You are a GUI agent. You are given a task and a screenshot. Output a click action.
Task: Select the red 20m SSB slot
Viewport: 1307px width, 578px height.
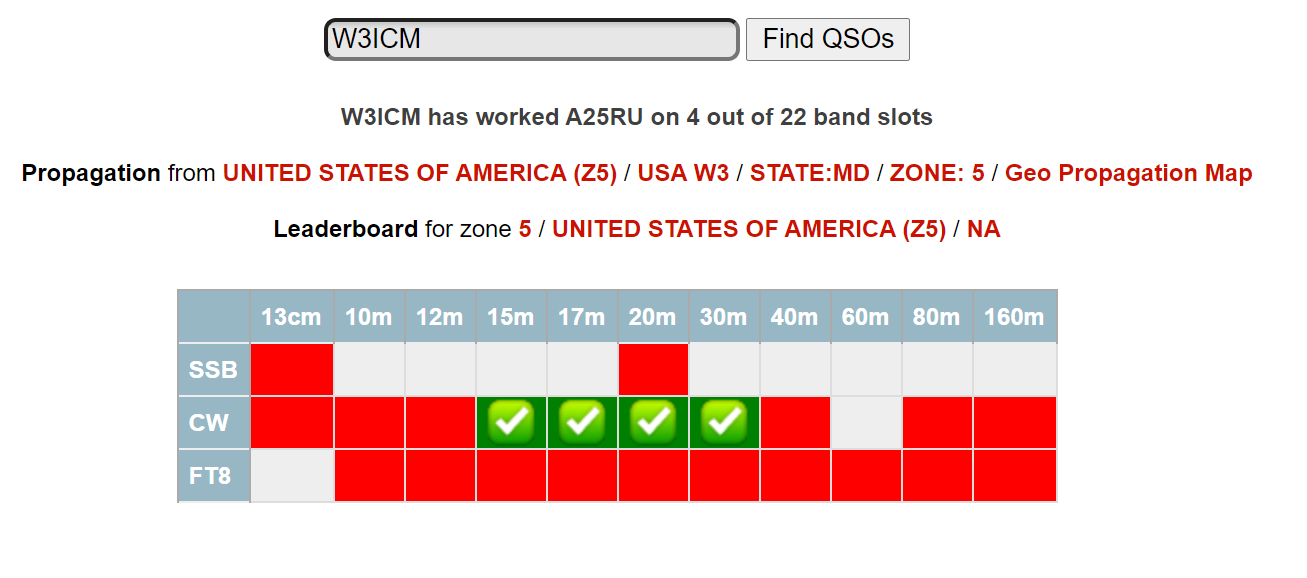pyautogui.click(x=653, y=370)
